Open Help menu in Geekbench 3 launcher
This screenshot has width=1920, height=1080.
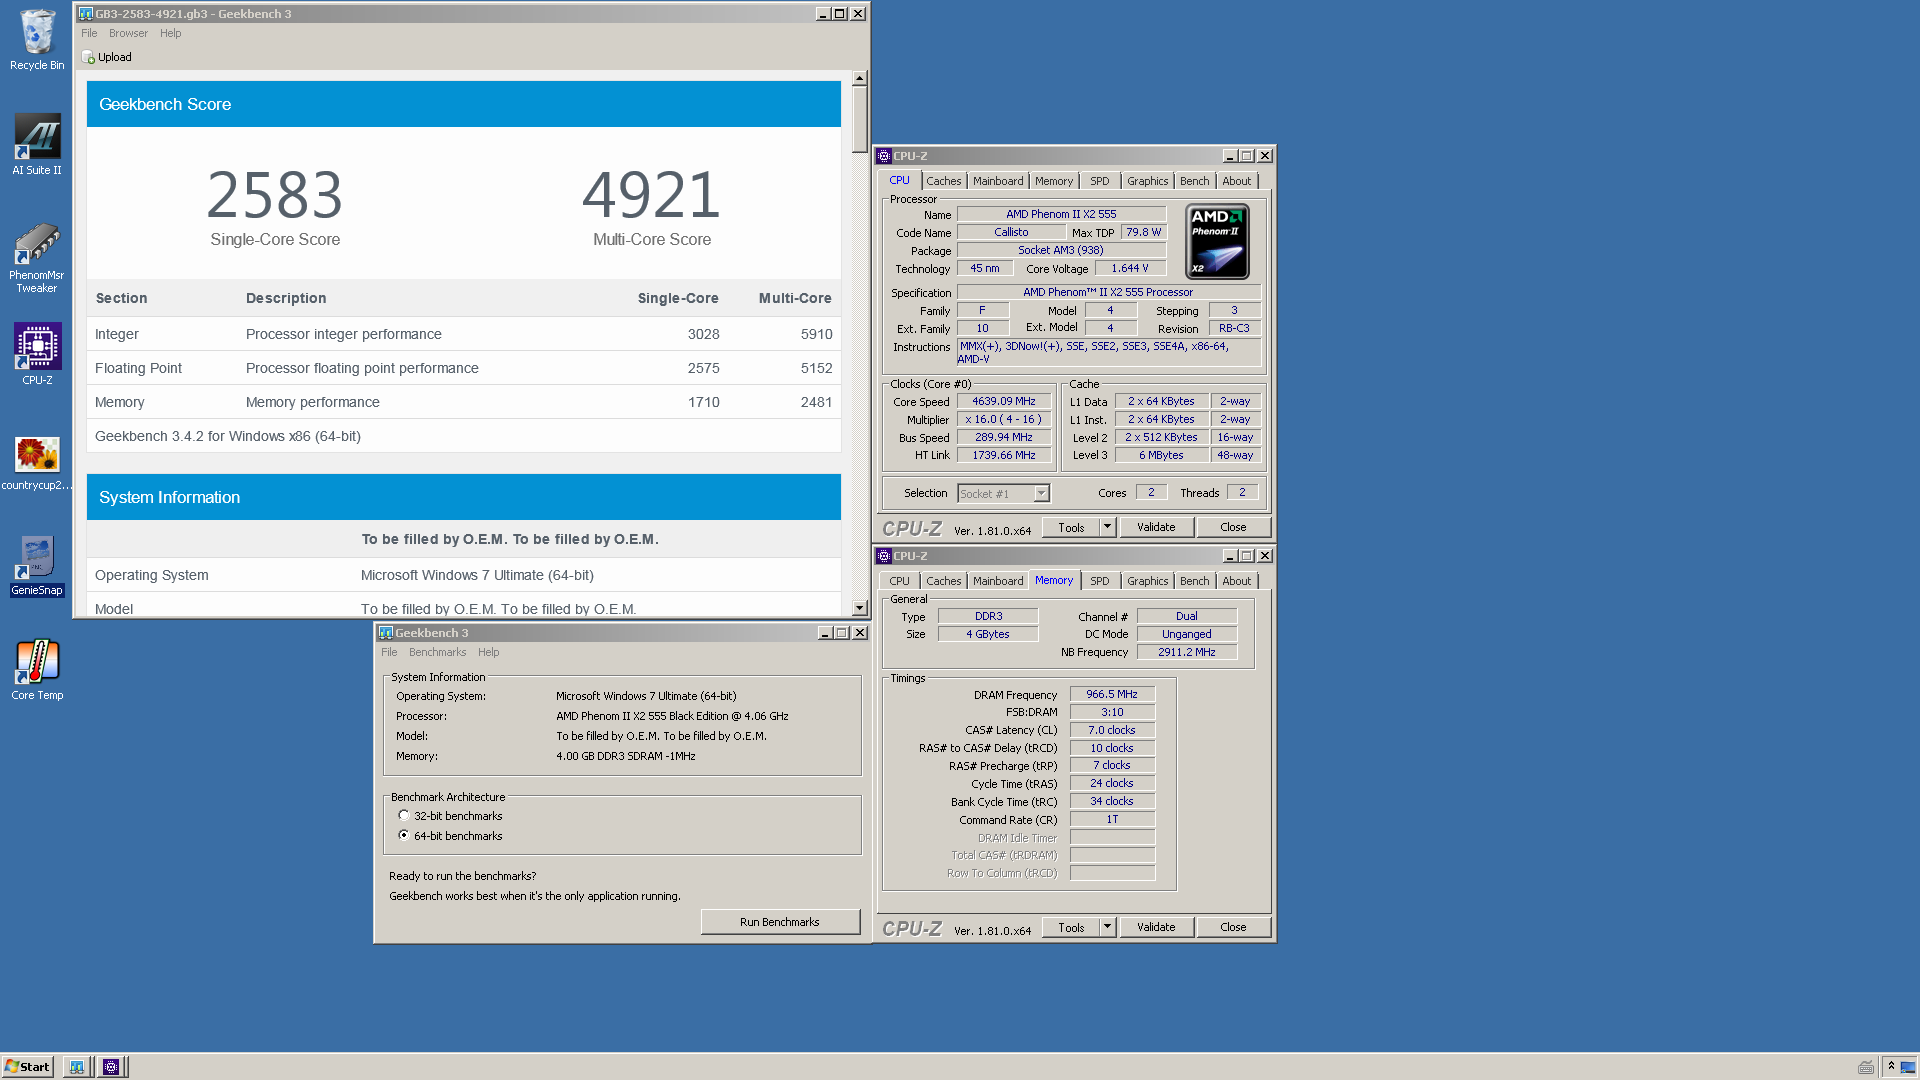tap(488, 652)
